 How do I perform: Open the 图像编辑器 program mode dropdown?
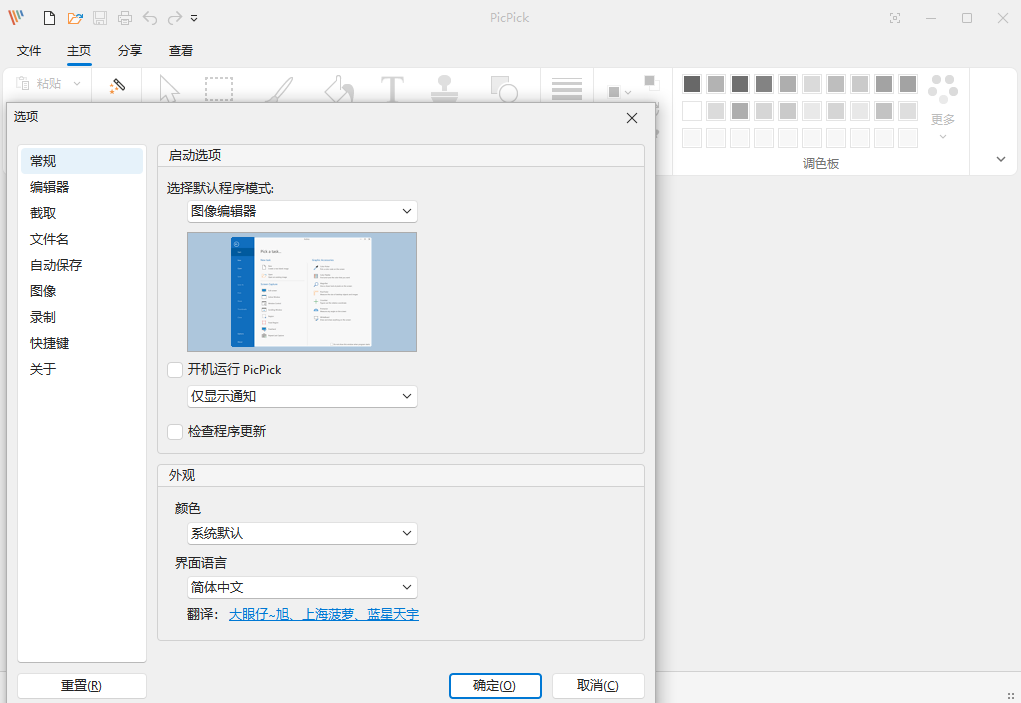[x=302, y=212]
